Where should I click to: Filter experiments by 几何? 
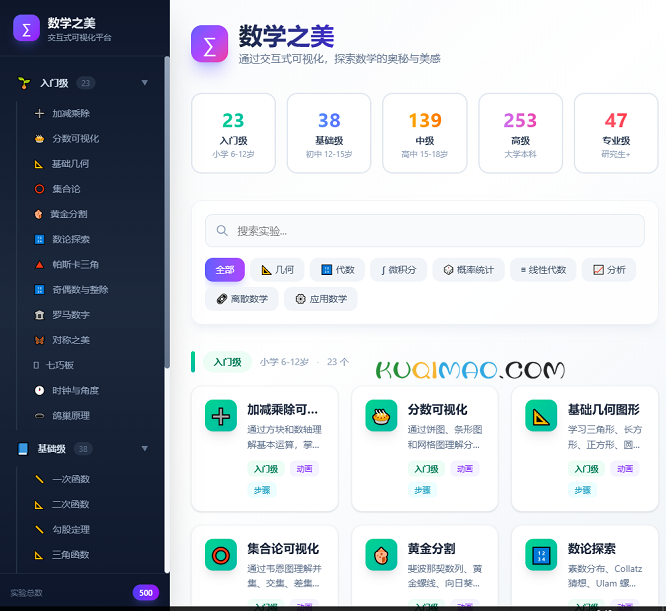coord(277,270)
